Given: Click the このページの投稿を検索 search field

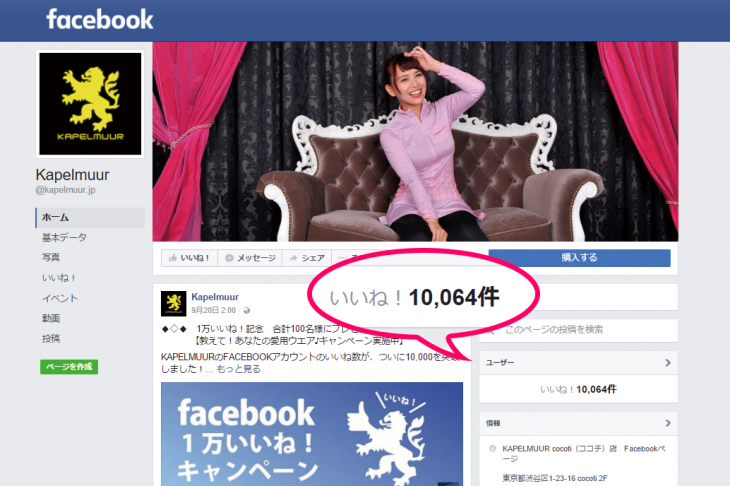Looking at the screenshot, I should [x=579, y=330].
